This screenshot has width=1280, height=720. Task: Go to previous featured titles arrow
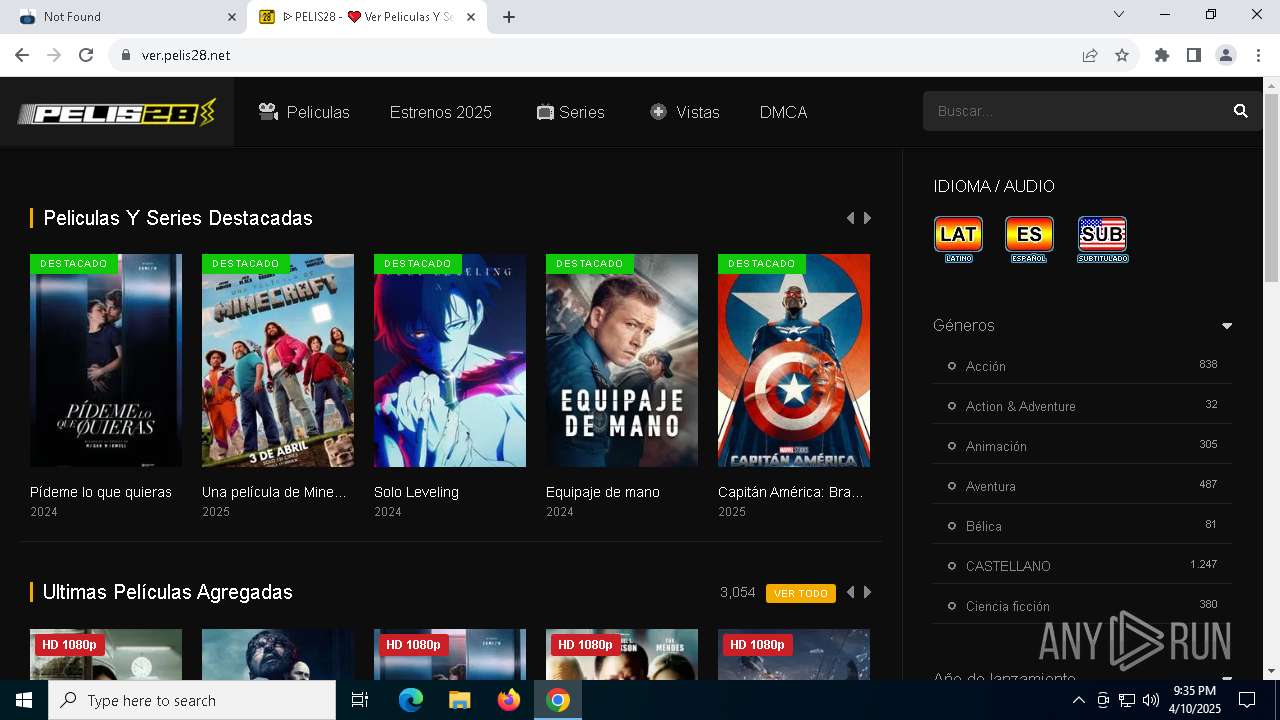click(850, 218)
